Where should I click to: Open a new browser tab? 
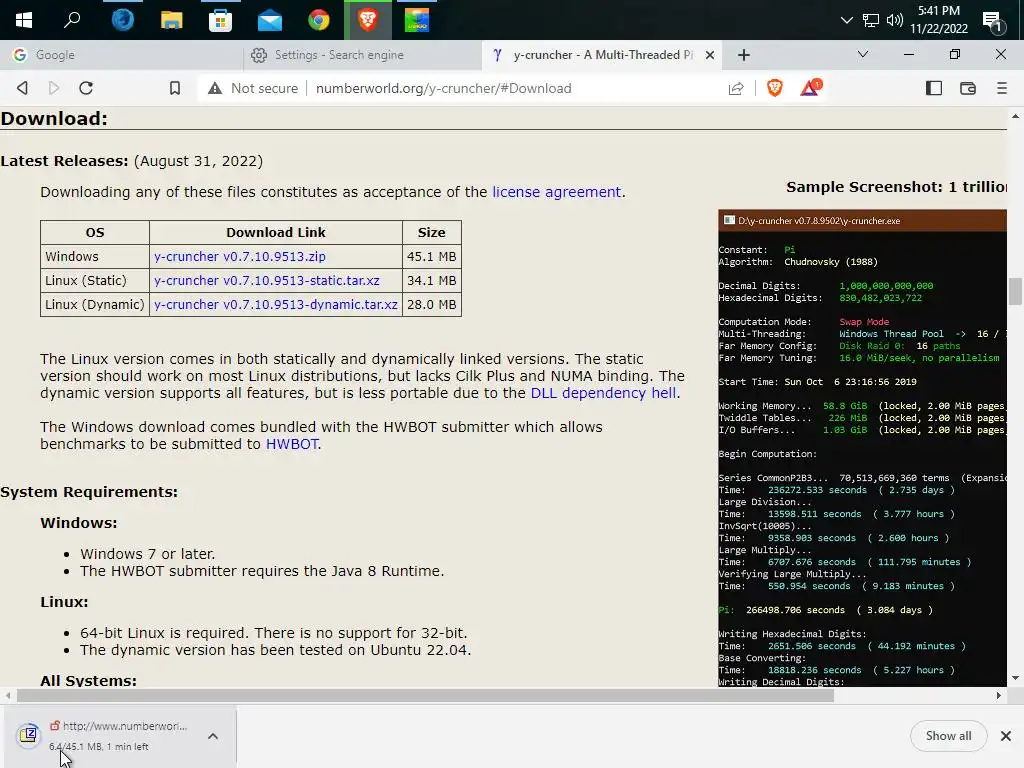click(x=743, y=55)
